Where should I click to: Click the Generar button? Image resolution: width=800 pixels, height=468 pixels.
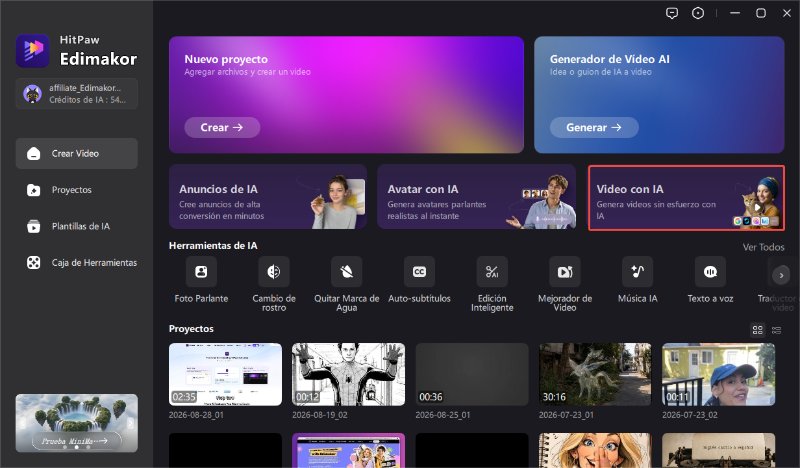(594, 128)
